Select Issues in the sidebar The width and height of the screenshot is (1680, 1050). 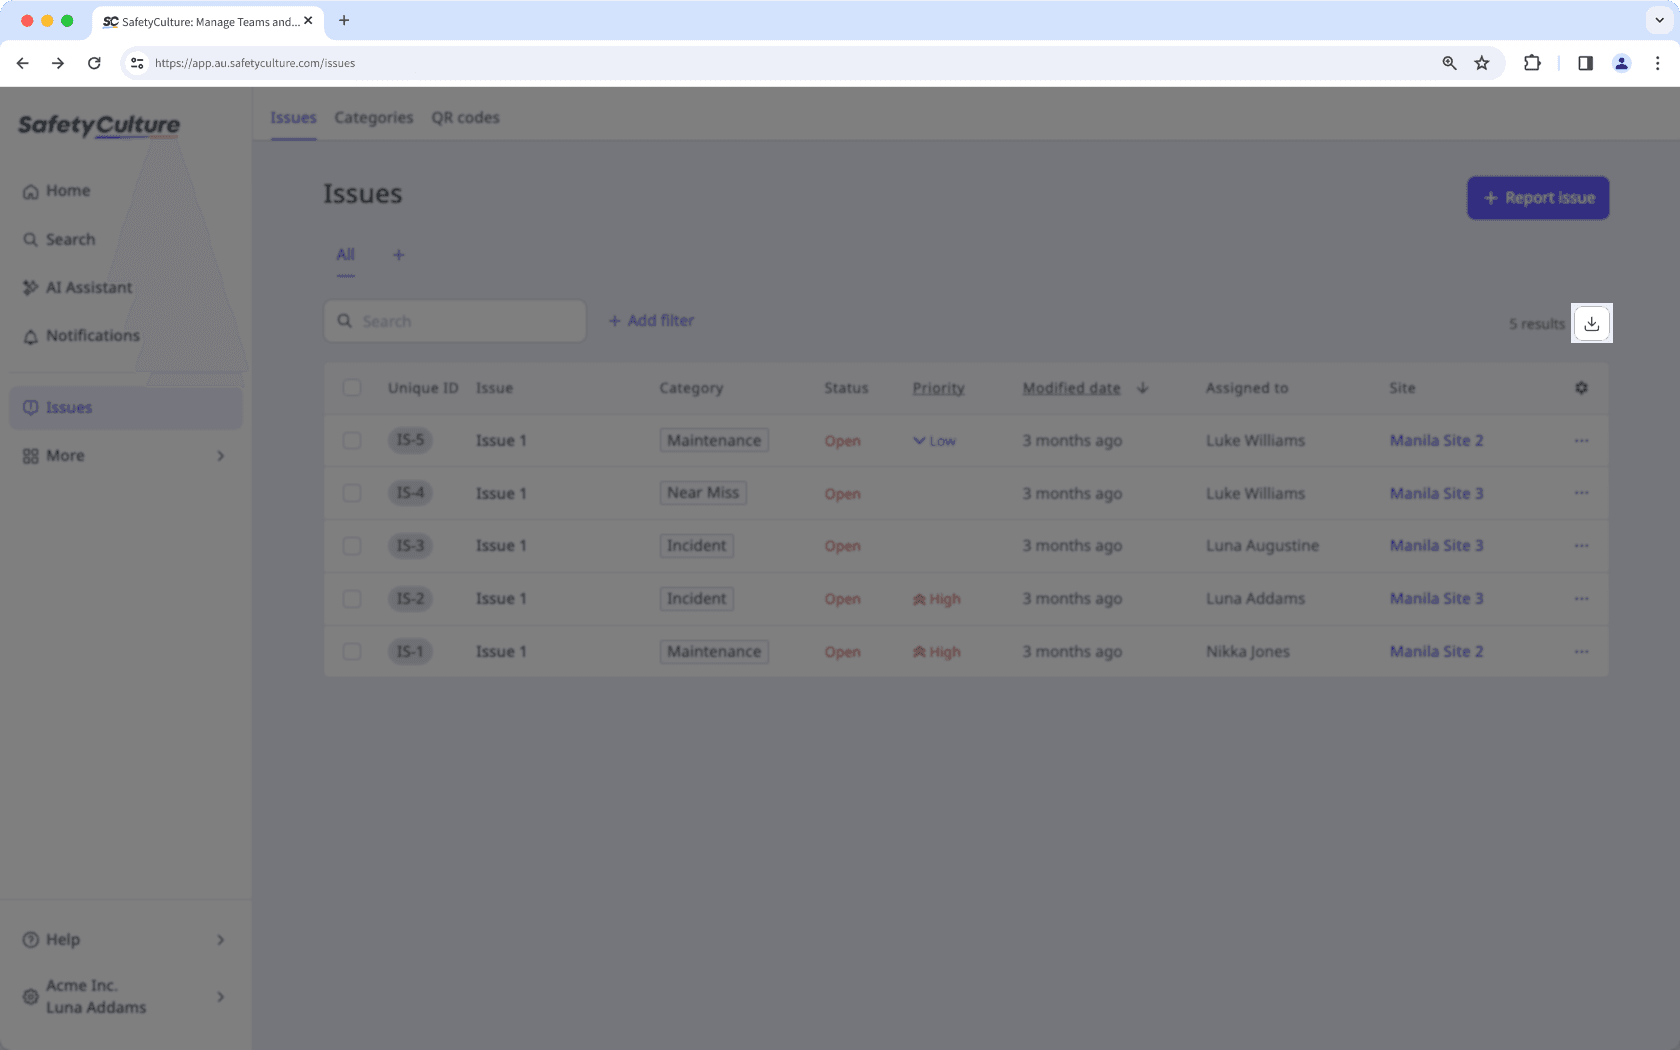point(69,407)
